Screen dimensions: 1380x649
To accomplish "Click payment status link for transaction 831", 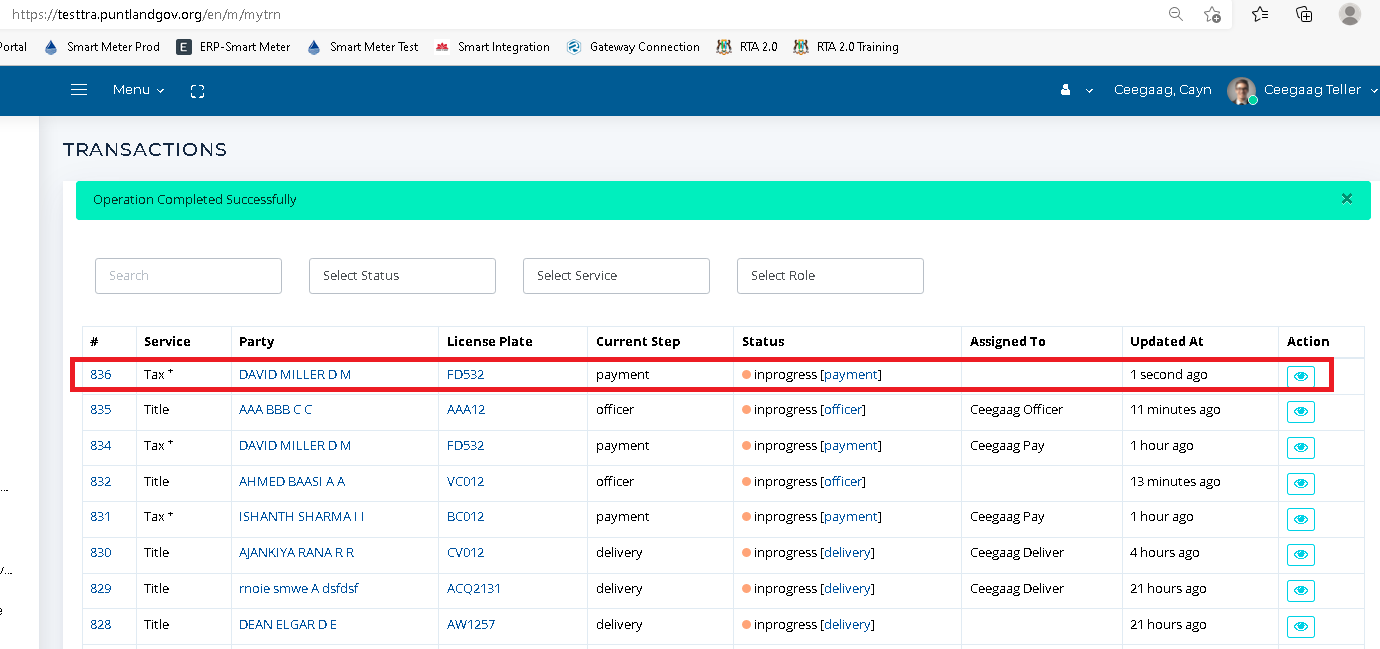I will point(851,516).
